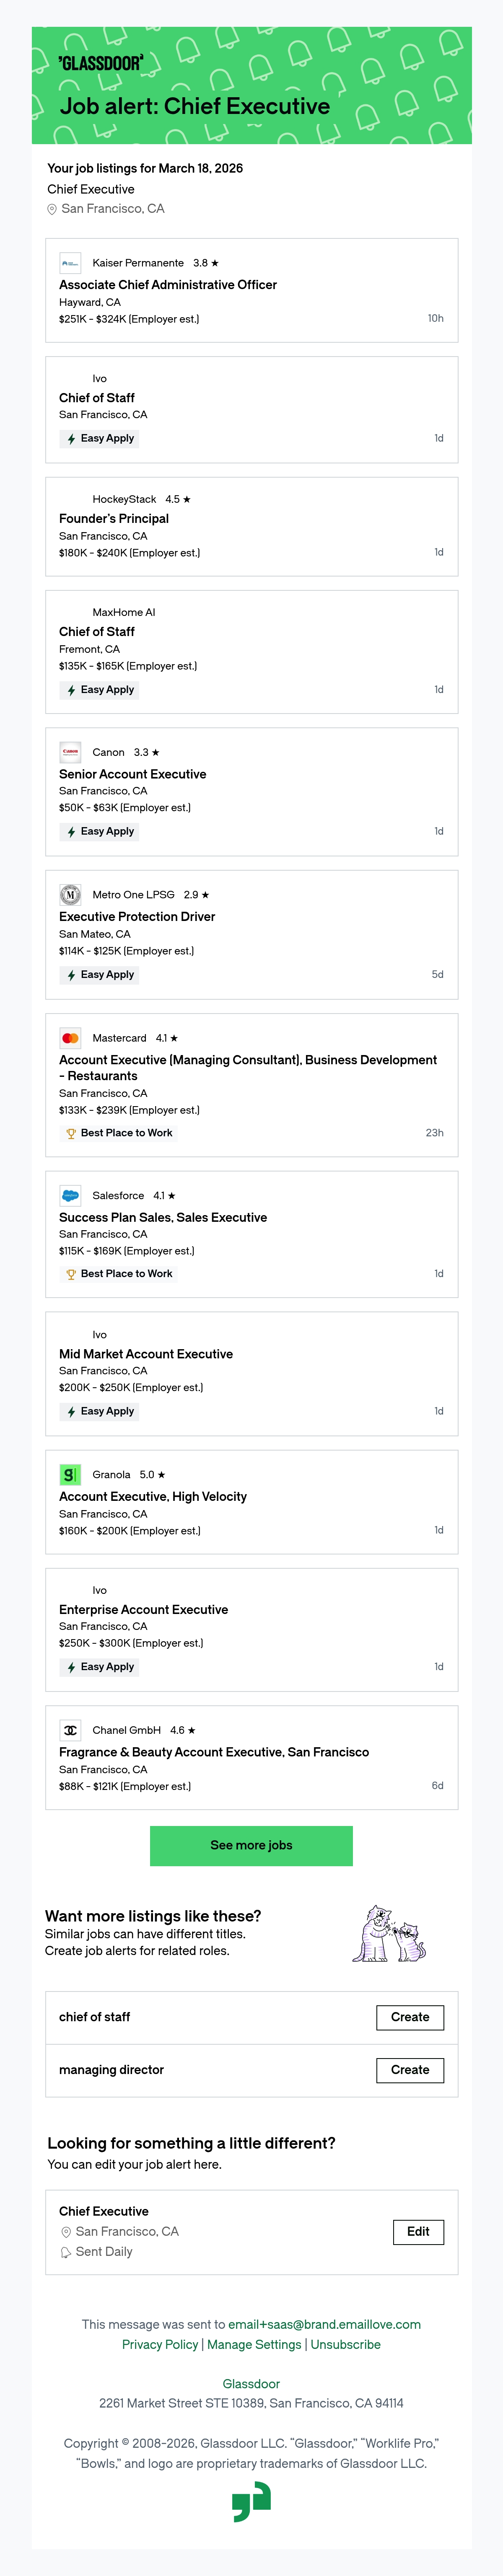The width and height of the screenshot is (503, 2576).
Task: Open the Associate Chief Administrative Officer listing
Action: tap(168, 285)
